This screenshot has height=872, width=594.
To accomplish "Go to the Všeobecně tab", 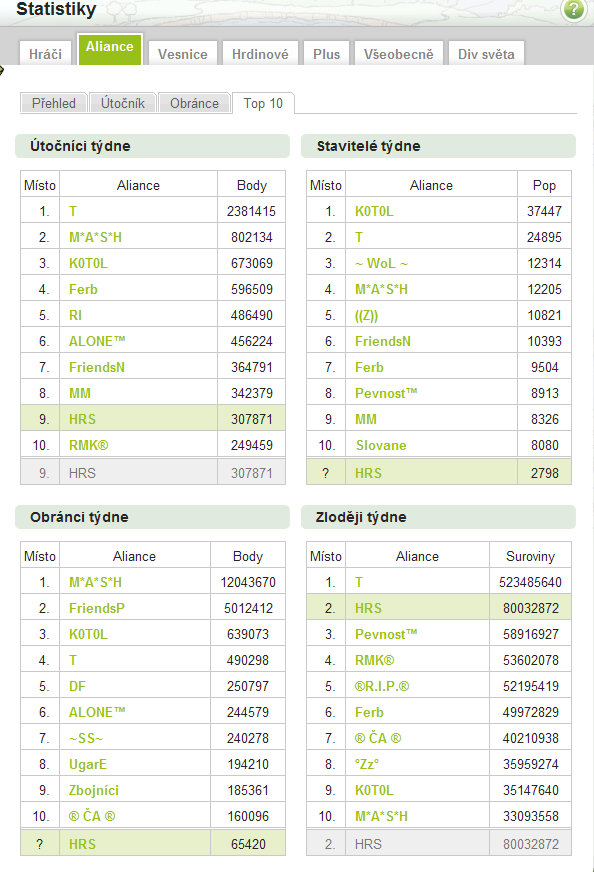I will [x=399, y=54].
